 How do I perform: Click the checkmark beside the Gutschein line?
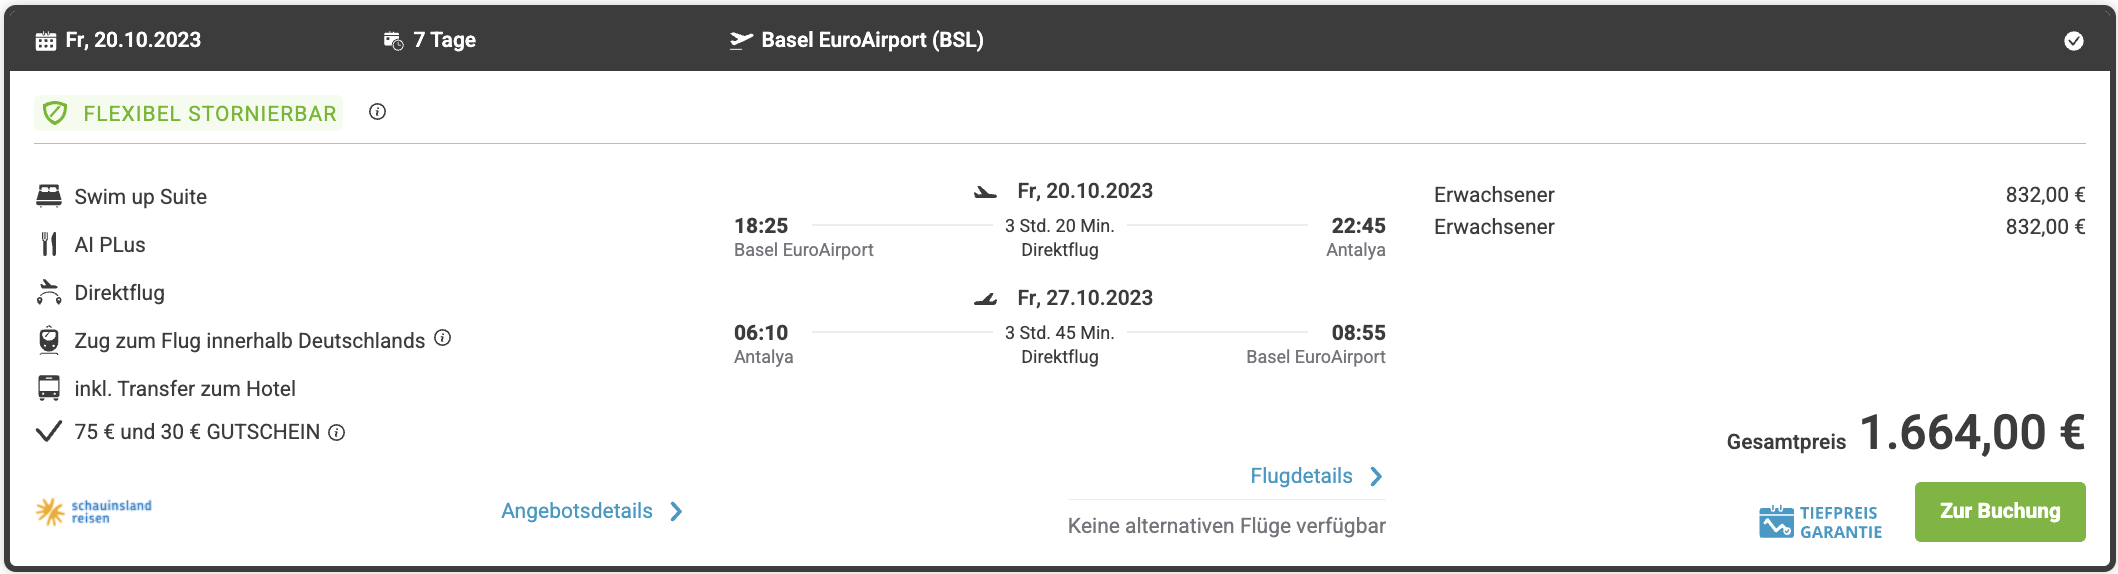pos(49,431)
